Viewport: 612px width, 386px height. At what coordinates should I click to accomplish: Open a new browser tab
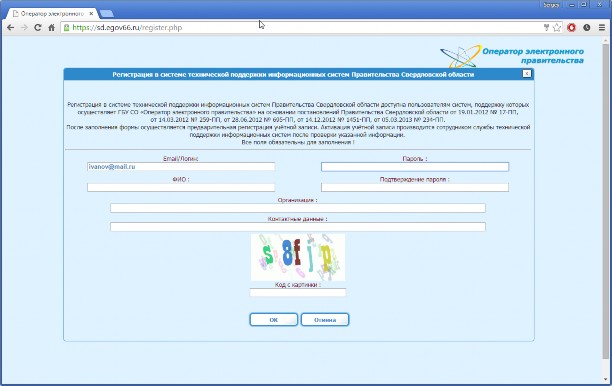(107, 14)
